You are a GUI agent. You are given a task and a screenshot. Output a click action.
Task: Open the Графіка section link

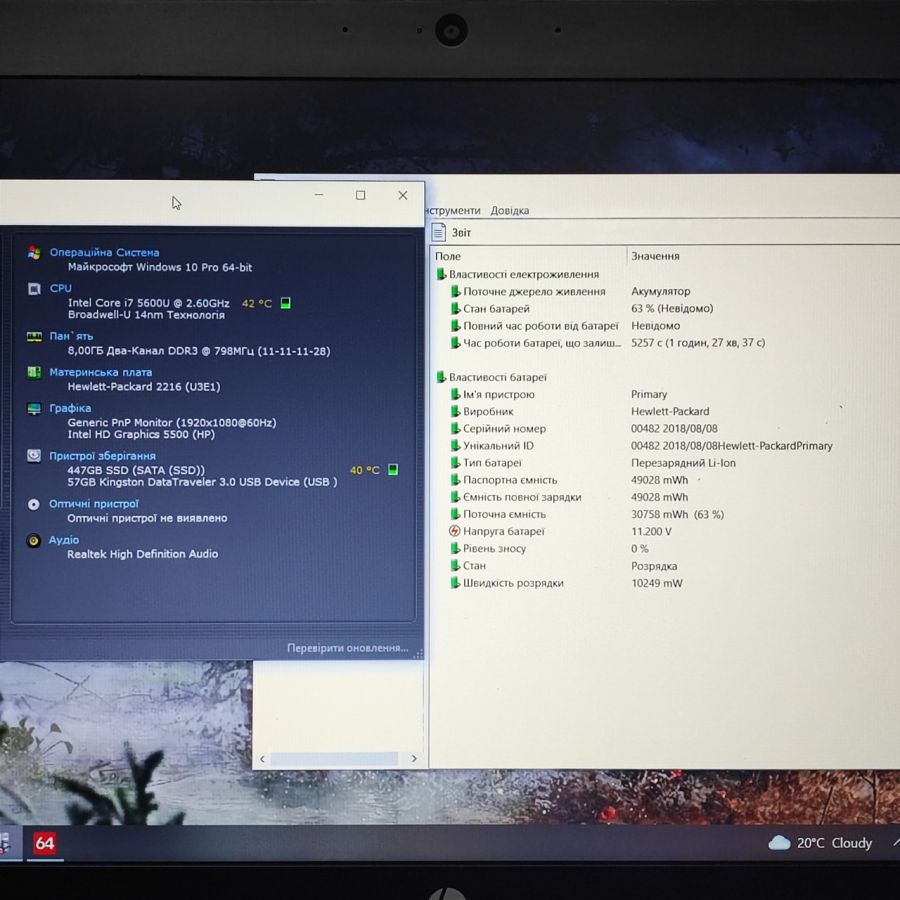tap(70, 408)
